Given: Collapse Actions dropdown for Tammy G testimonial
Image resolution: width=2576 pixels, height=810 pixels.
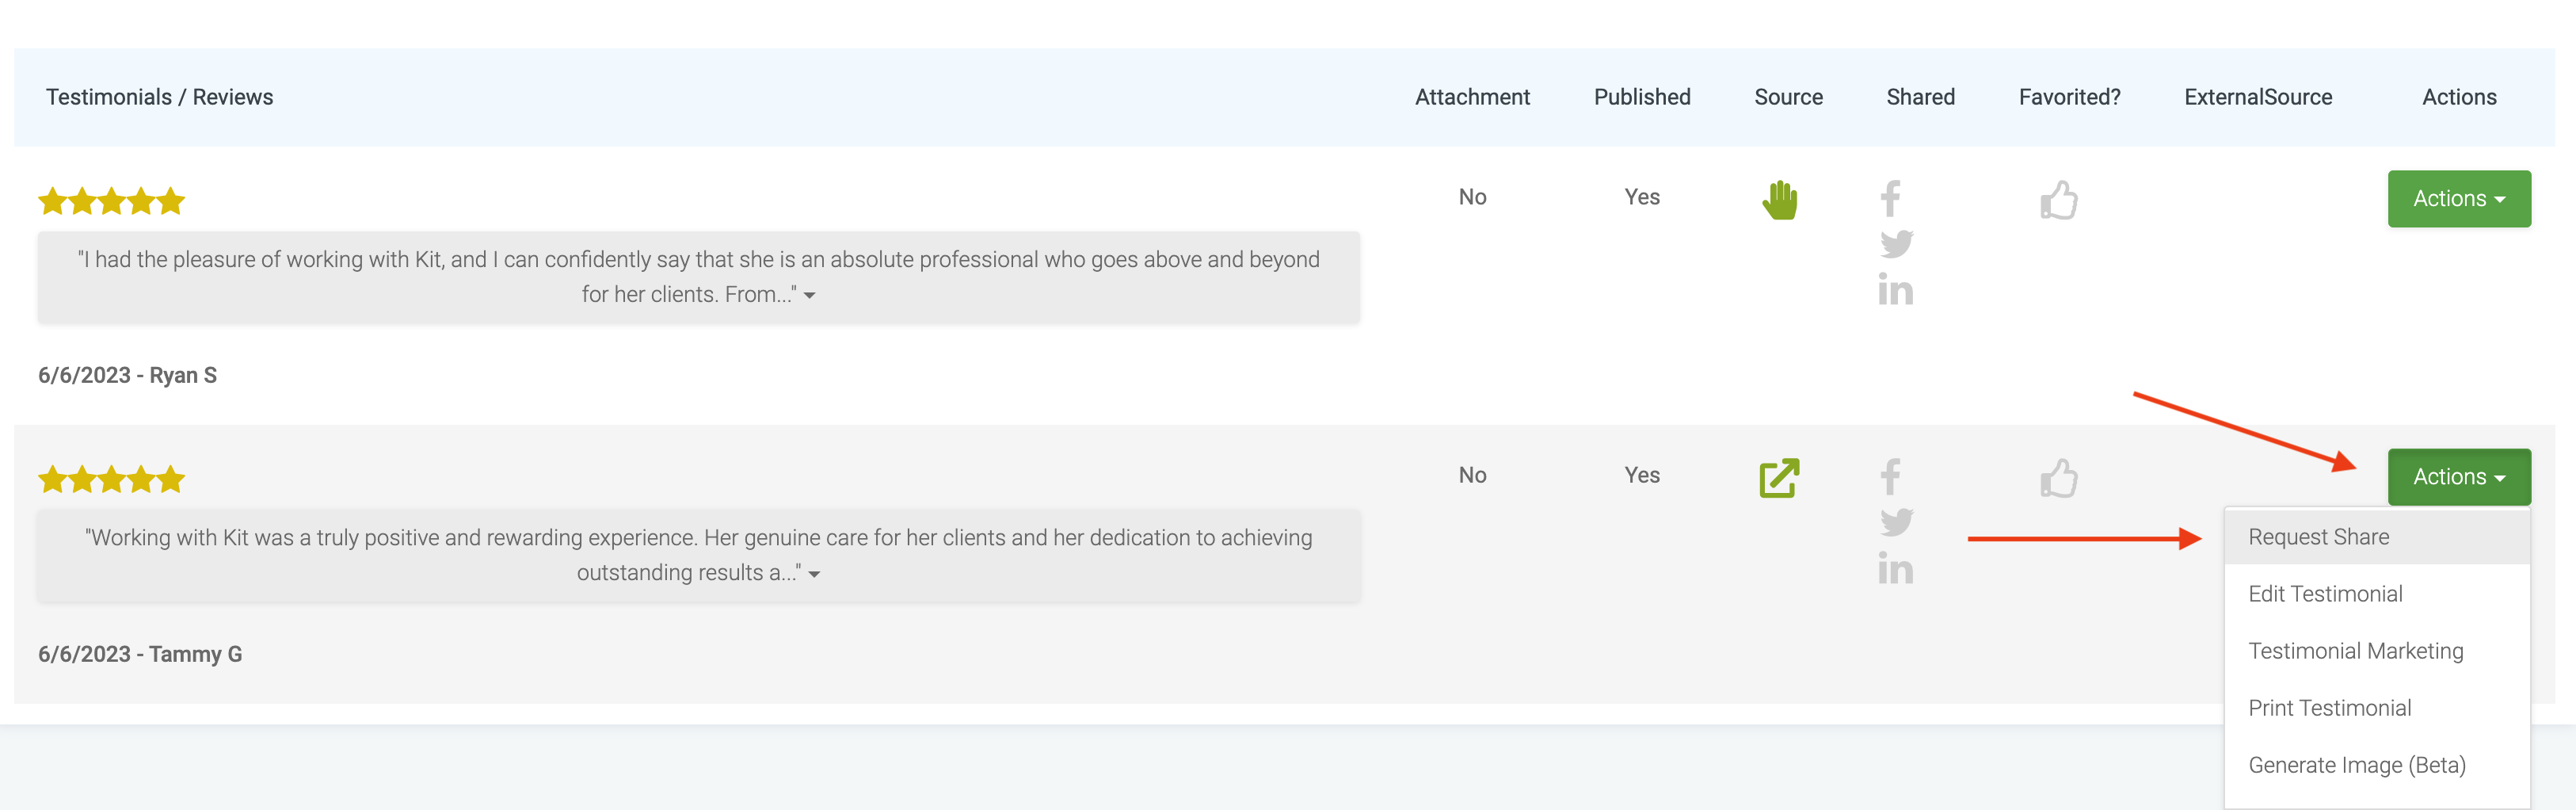Looking at the screenshot, I should pyautogui.click(x=2458, y=477).
